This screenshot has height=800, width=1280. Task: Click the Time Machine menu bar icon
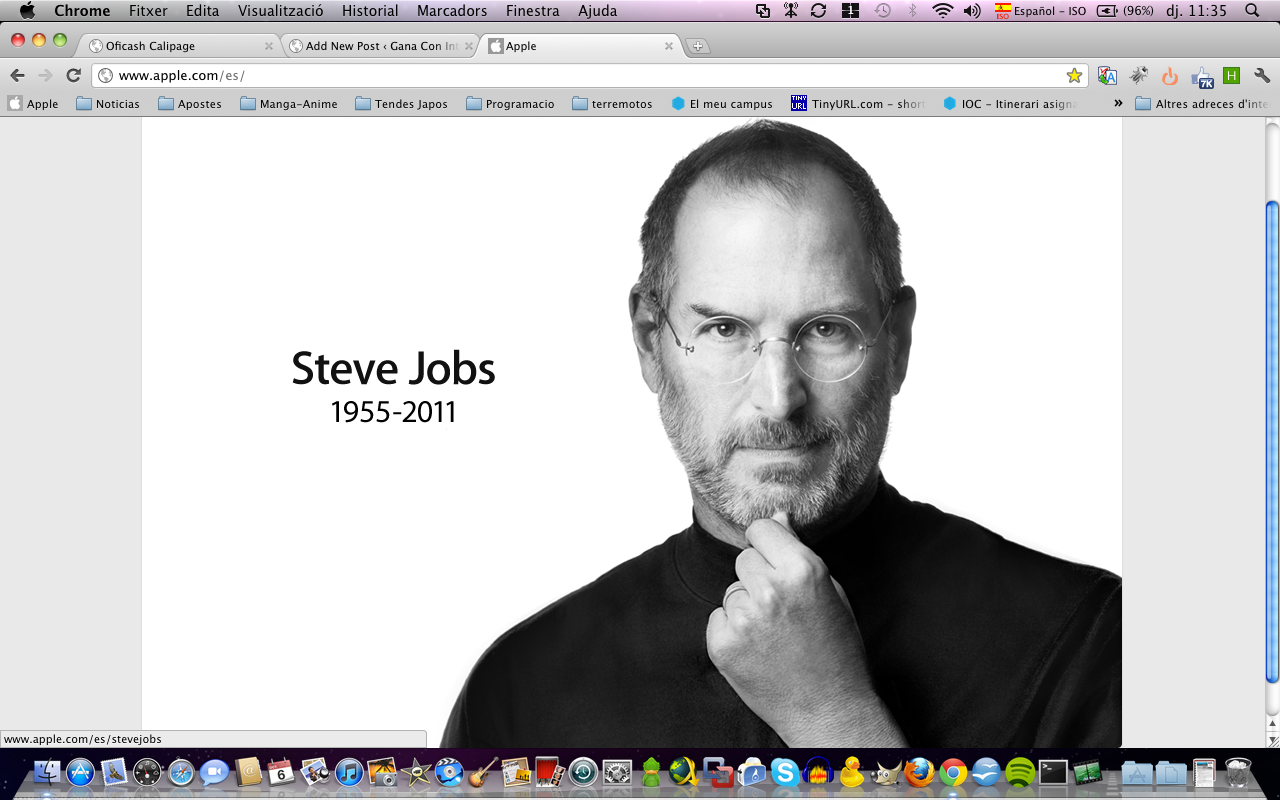point(882,11)
